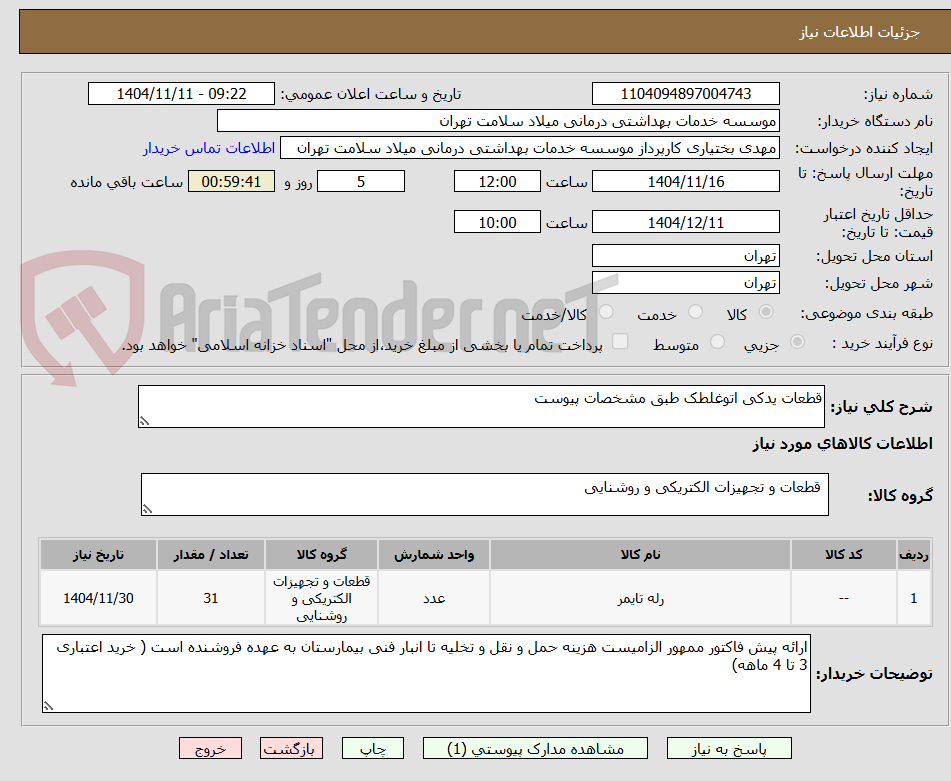Click the گروه کالا text area

click(485, 494)
